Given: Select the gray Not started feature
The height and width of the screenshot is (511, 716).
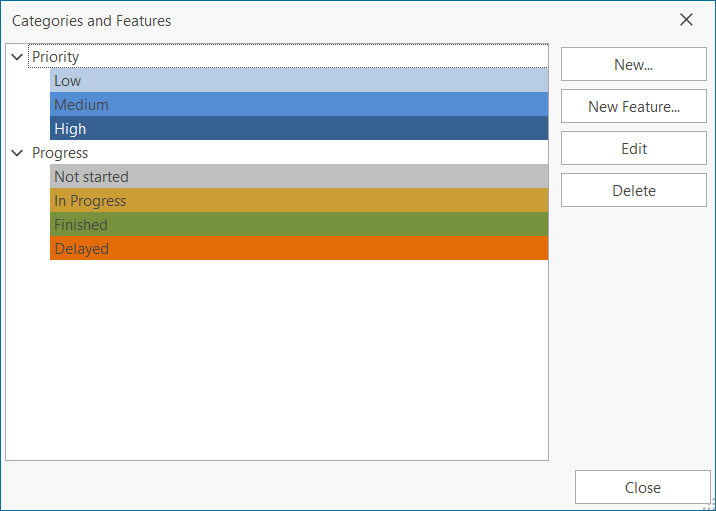Looking at the screenshot, I should [x=298, y=177].
